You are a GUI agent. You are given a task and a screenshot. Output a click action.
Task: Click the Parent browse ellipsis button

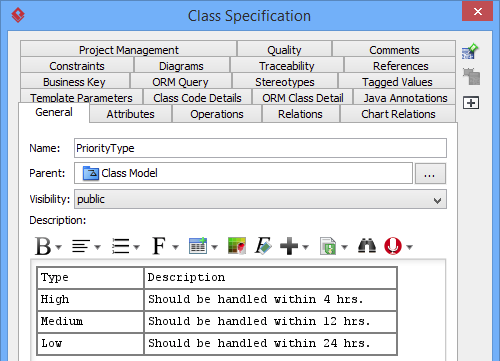[x=430, y=173]
